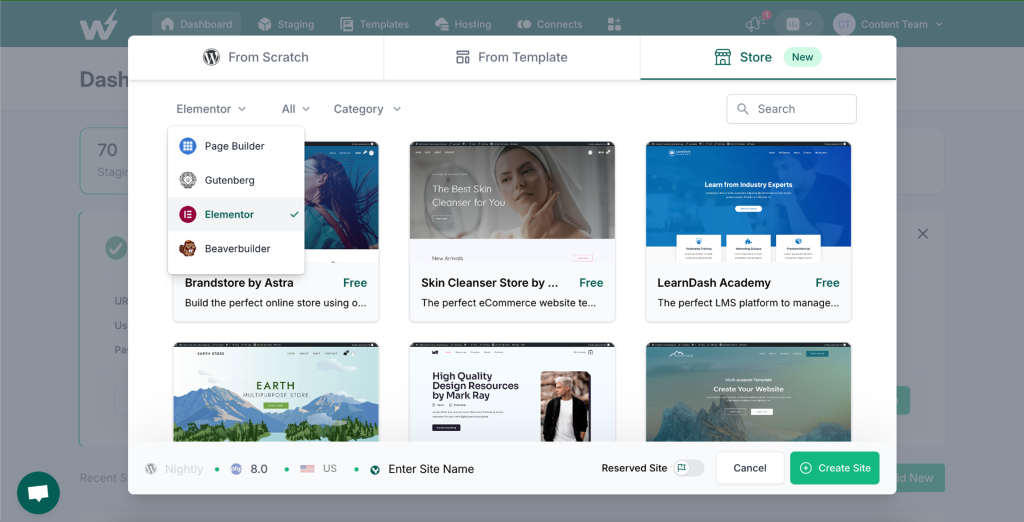Toggle the Reserved Site switch
The height and width of the screenshot is (522, 1024).
(x=689, y=468)
